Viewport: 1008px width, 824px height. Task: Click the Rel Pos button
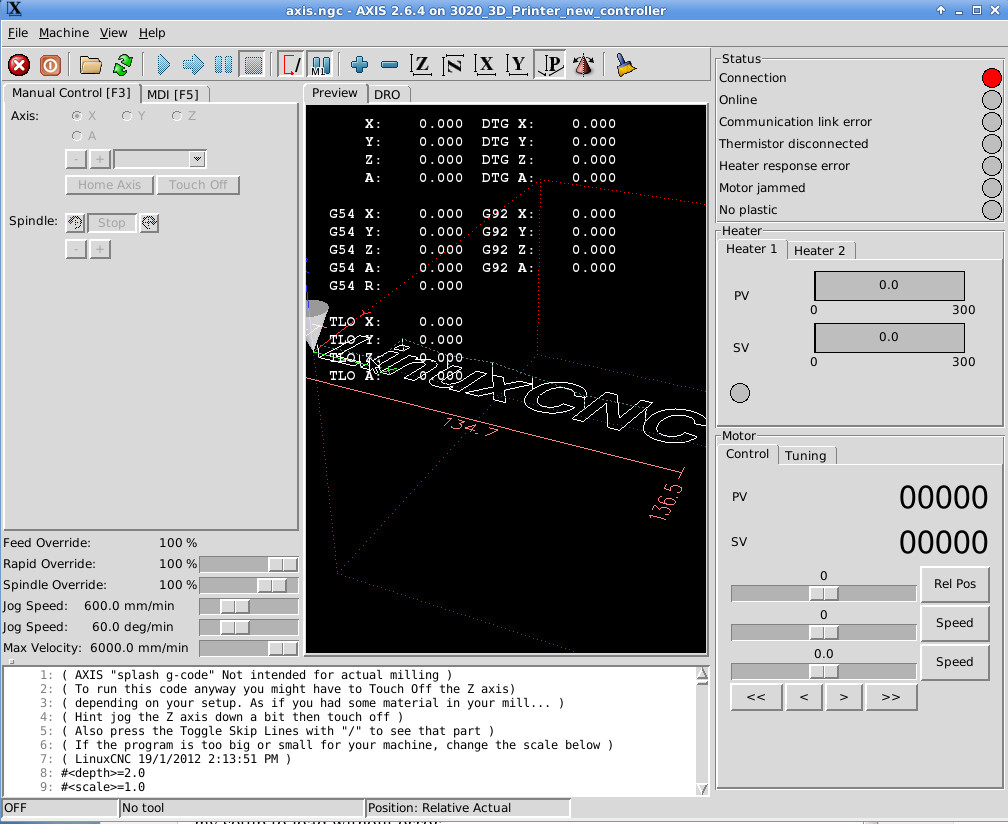(x=954, y=584)
